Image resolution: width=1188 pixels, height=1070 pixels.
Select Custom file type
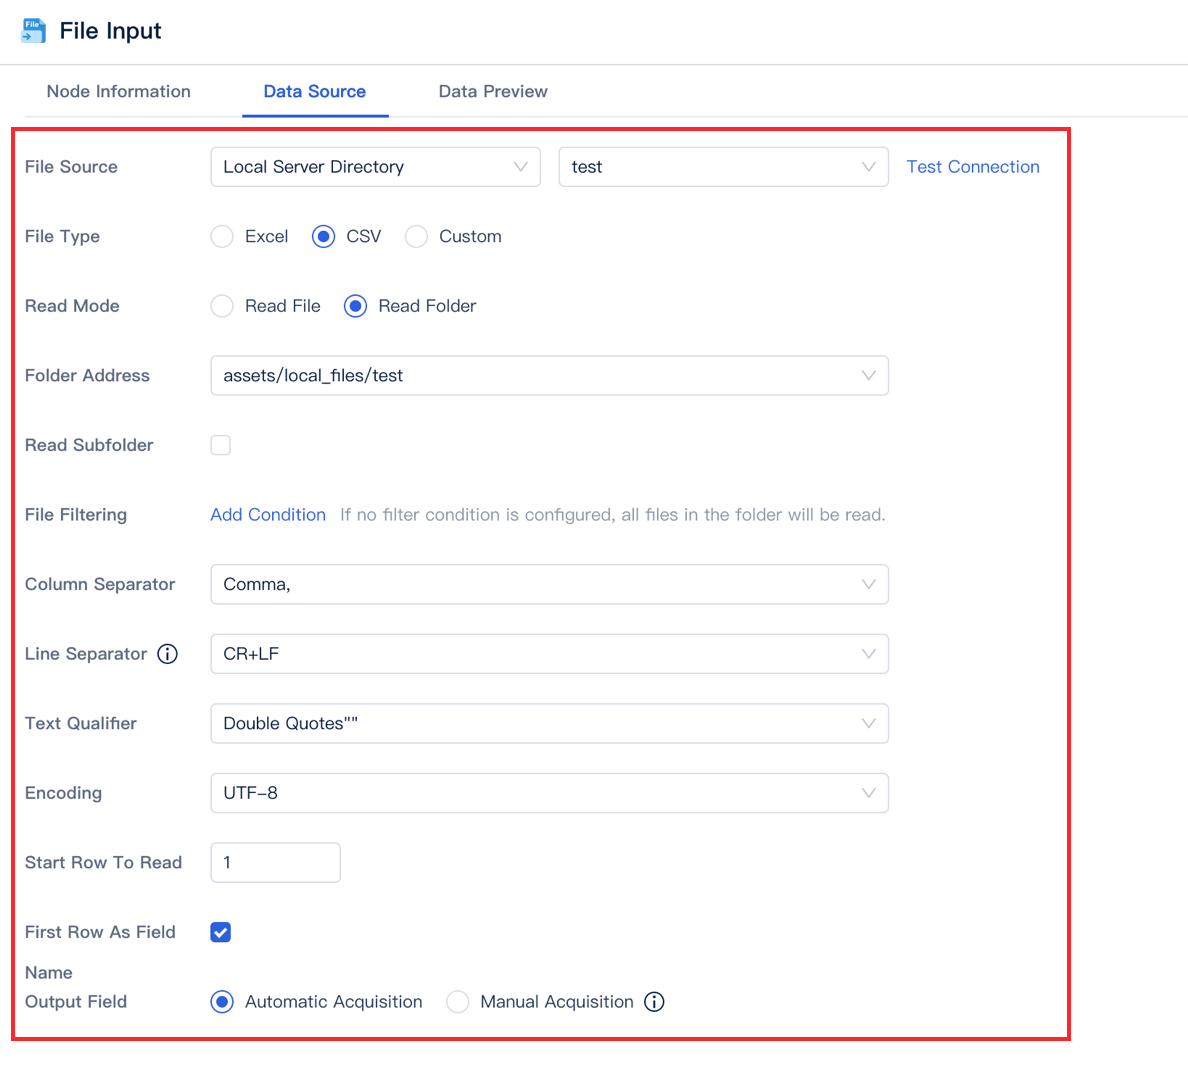point(416,236)
